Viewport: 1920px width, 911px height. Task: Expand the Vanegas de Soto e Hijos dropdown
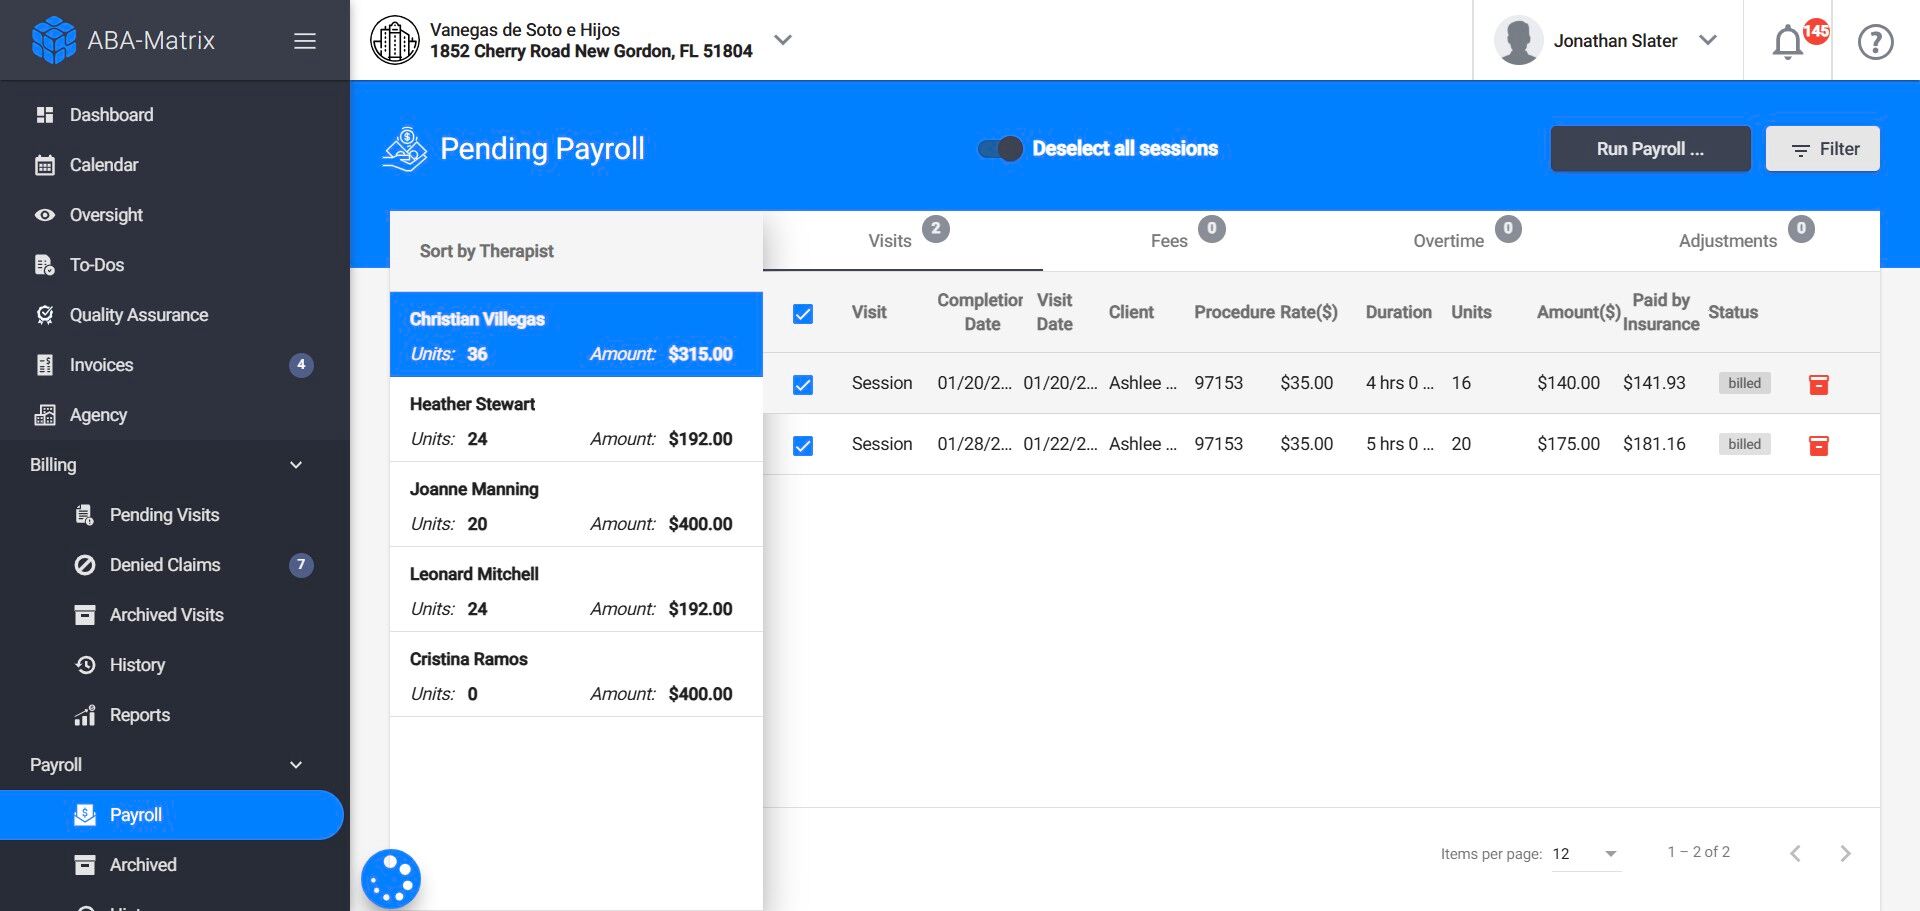783,40
